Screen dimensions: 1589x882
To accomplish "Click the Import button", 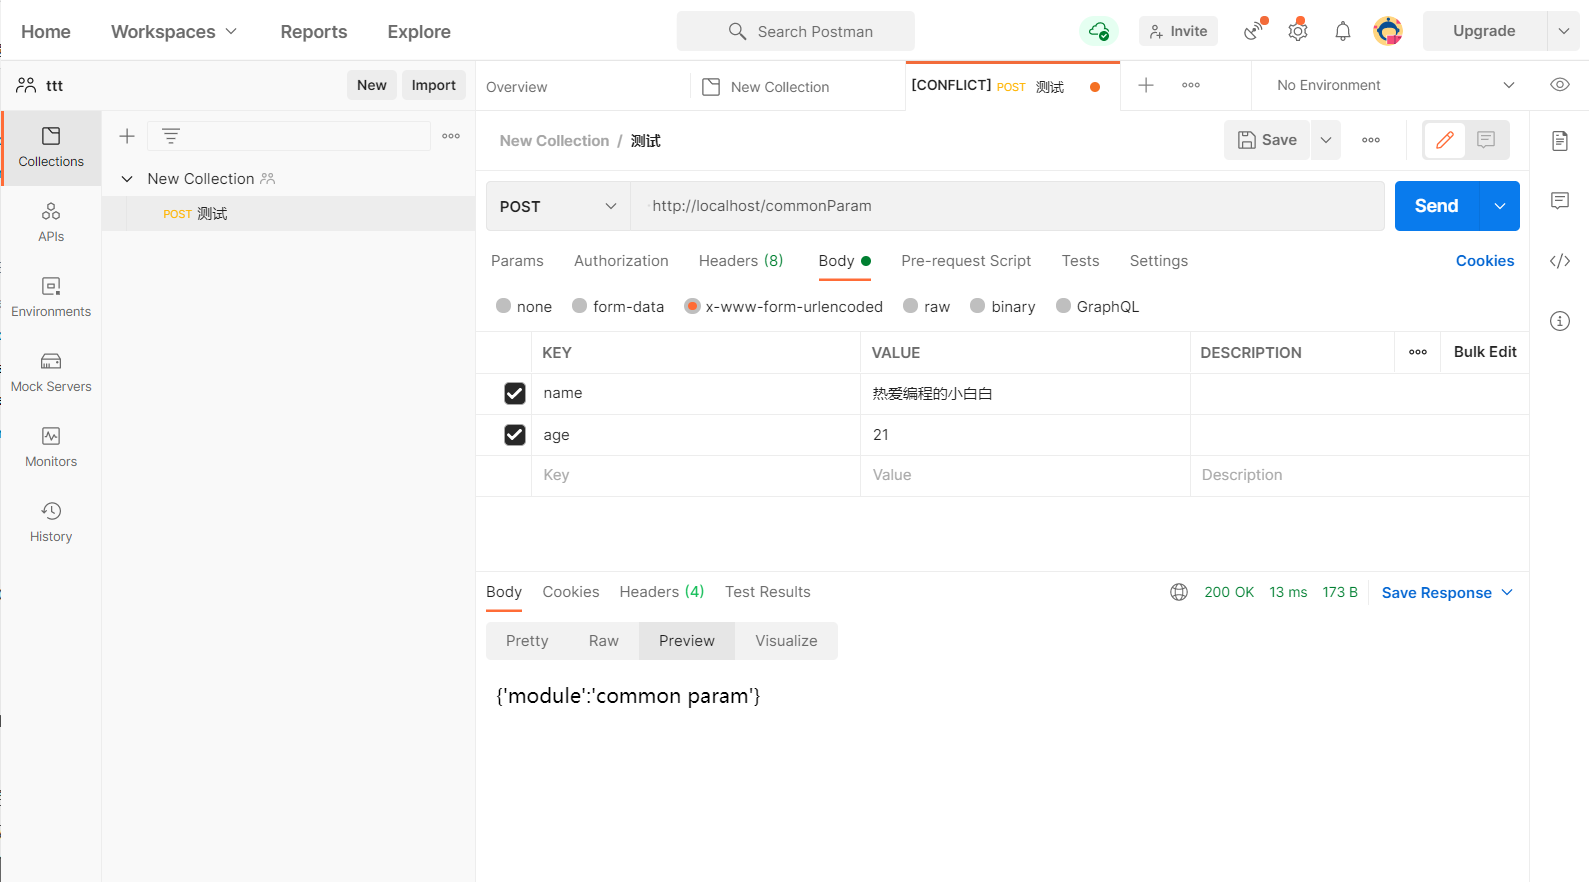I will 434,85.
